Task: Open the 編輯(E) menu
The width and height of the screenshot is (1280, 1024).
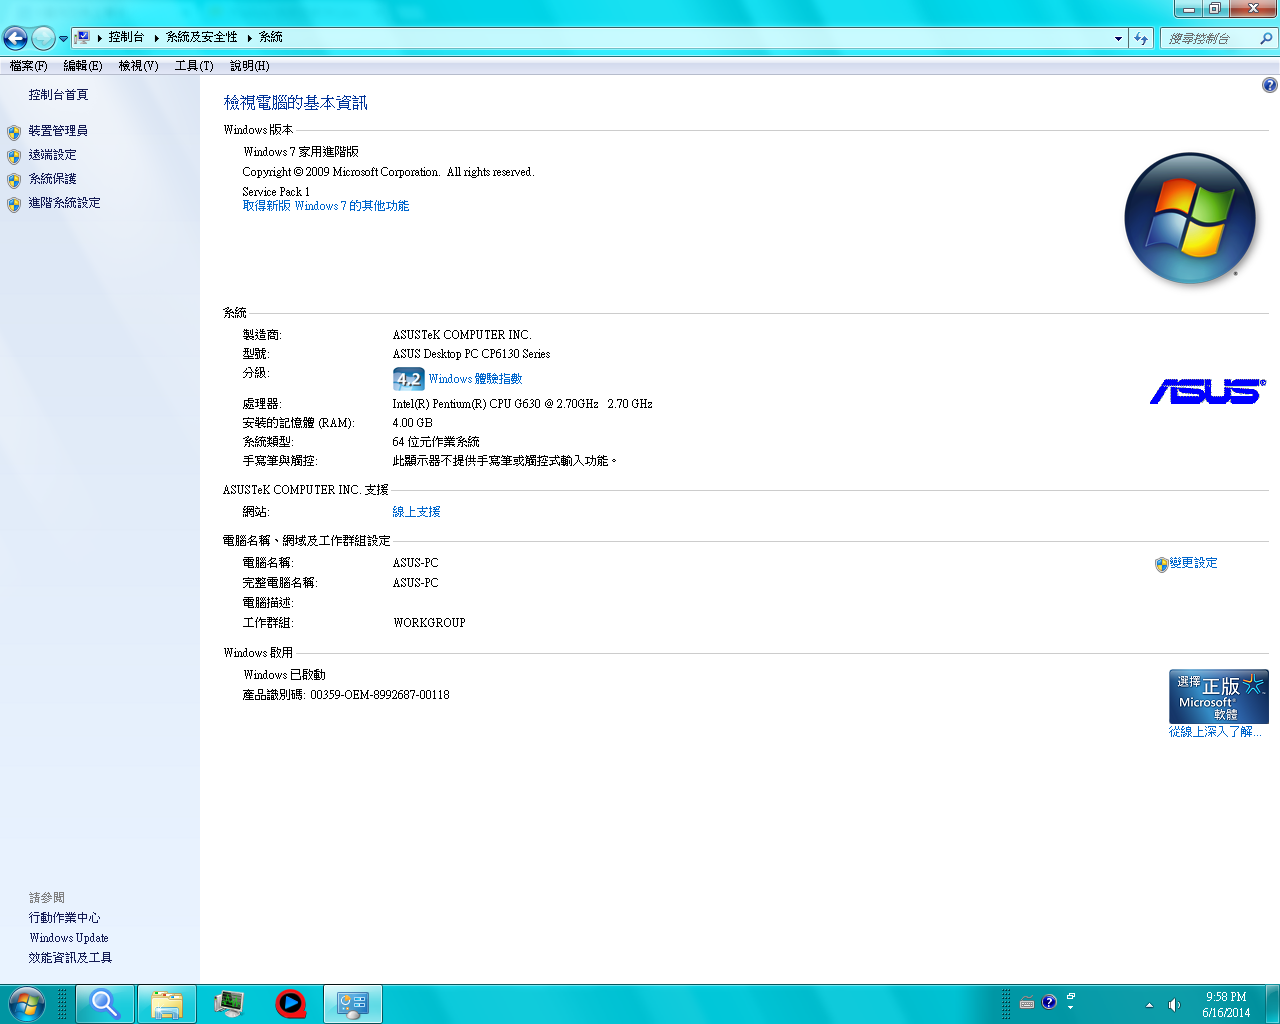Action: 83,66
